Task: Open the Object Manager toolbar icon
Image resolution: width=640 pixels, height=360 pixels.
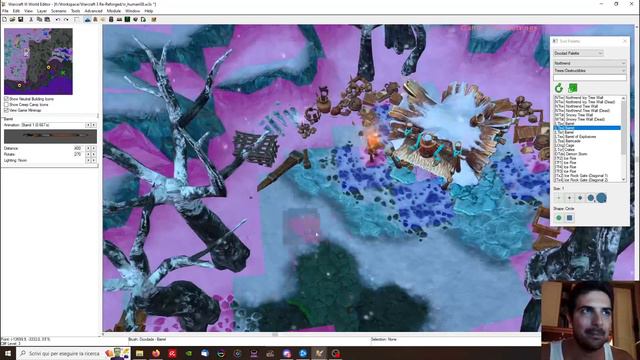Action: (x=136, y=20)
